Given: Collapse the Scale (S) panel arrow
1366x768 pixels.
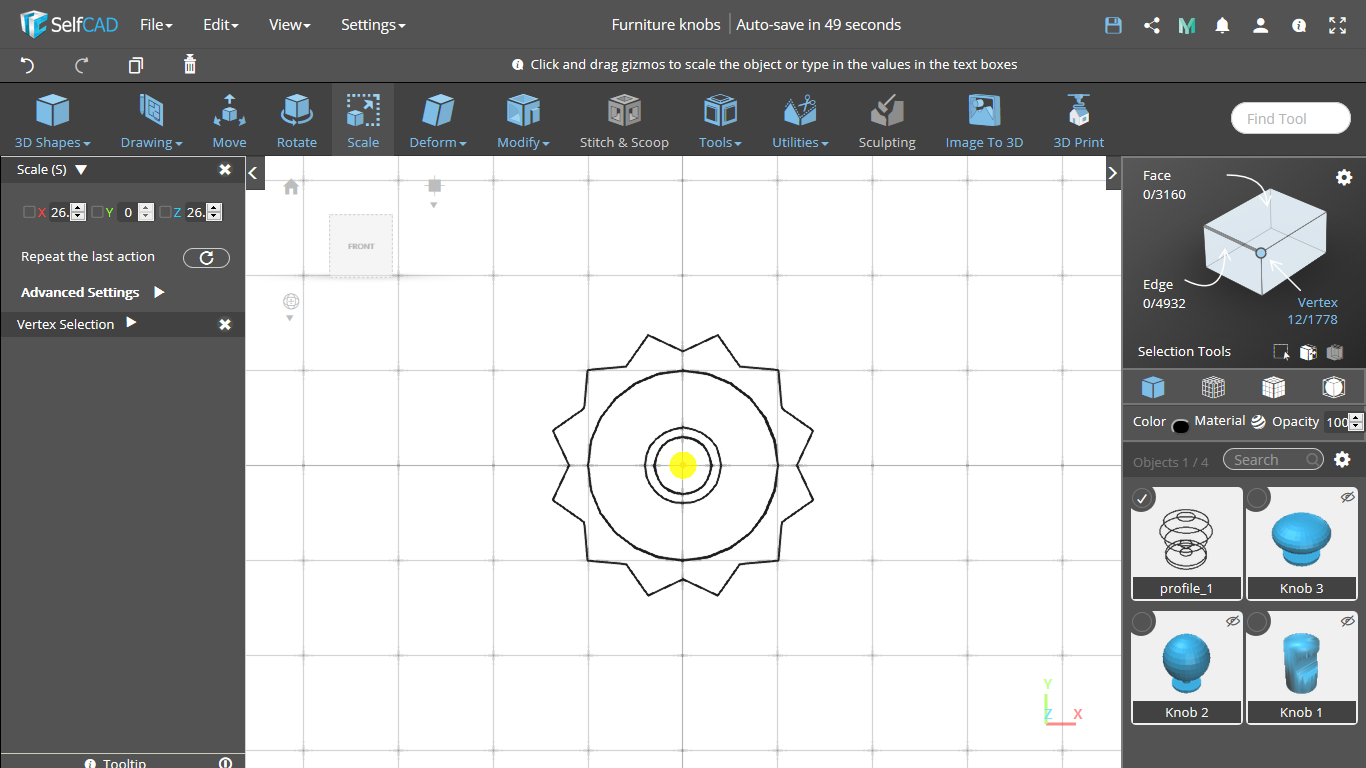Looking at the screenshot, I should [81, 170].
